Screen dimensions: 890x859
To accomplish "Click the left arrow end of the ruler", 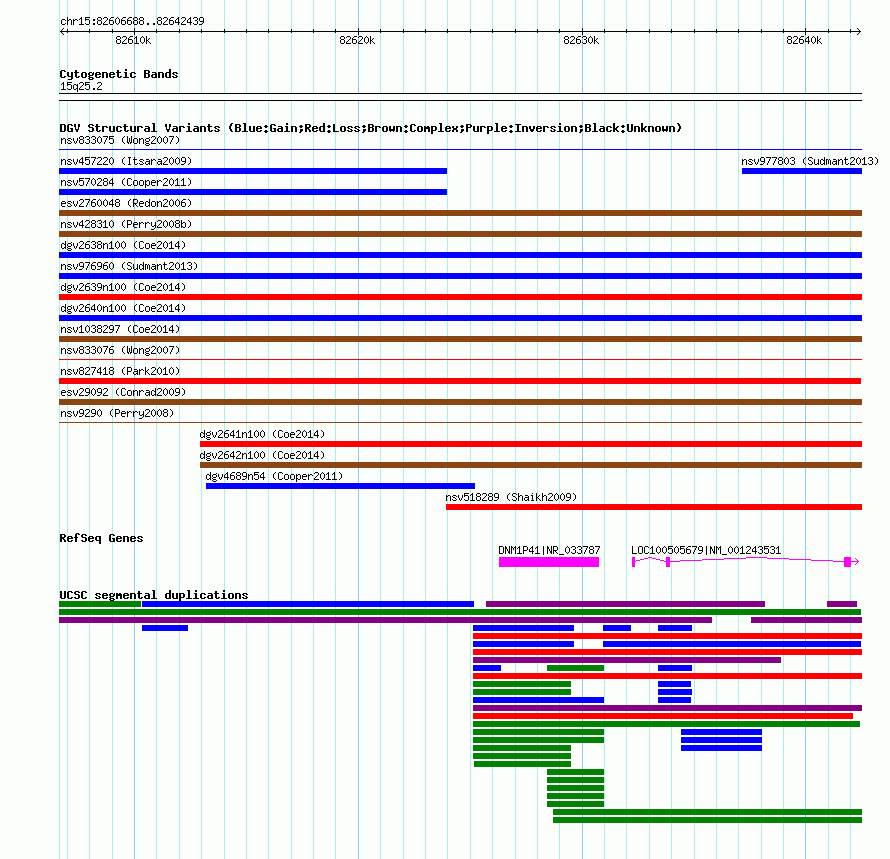I will pyautogui.click(x=62, y=31).
